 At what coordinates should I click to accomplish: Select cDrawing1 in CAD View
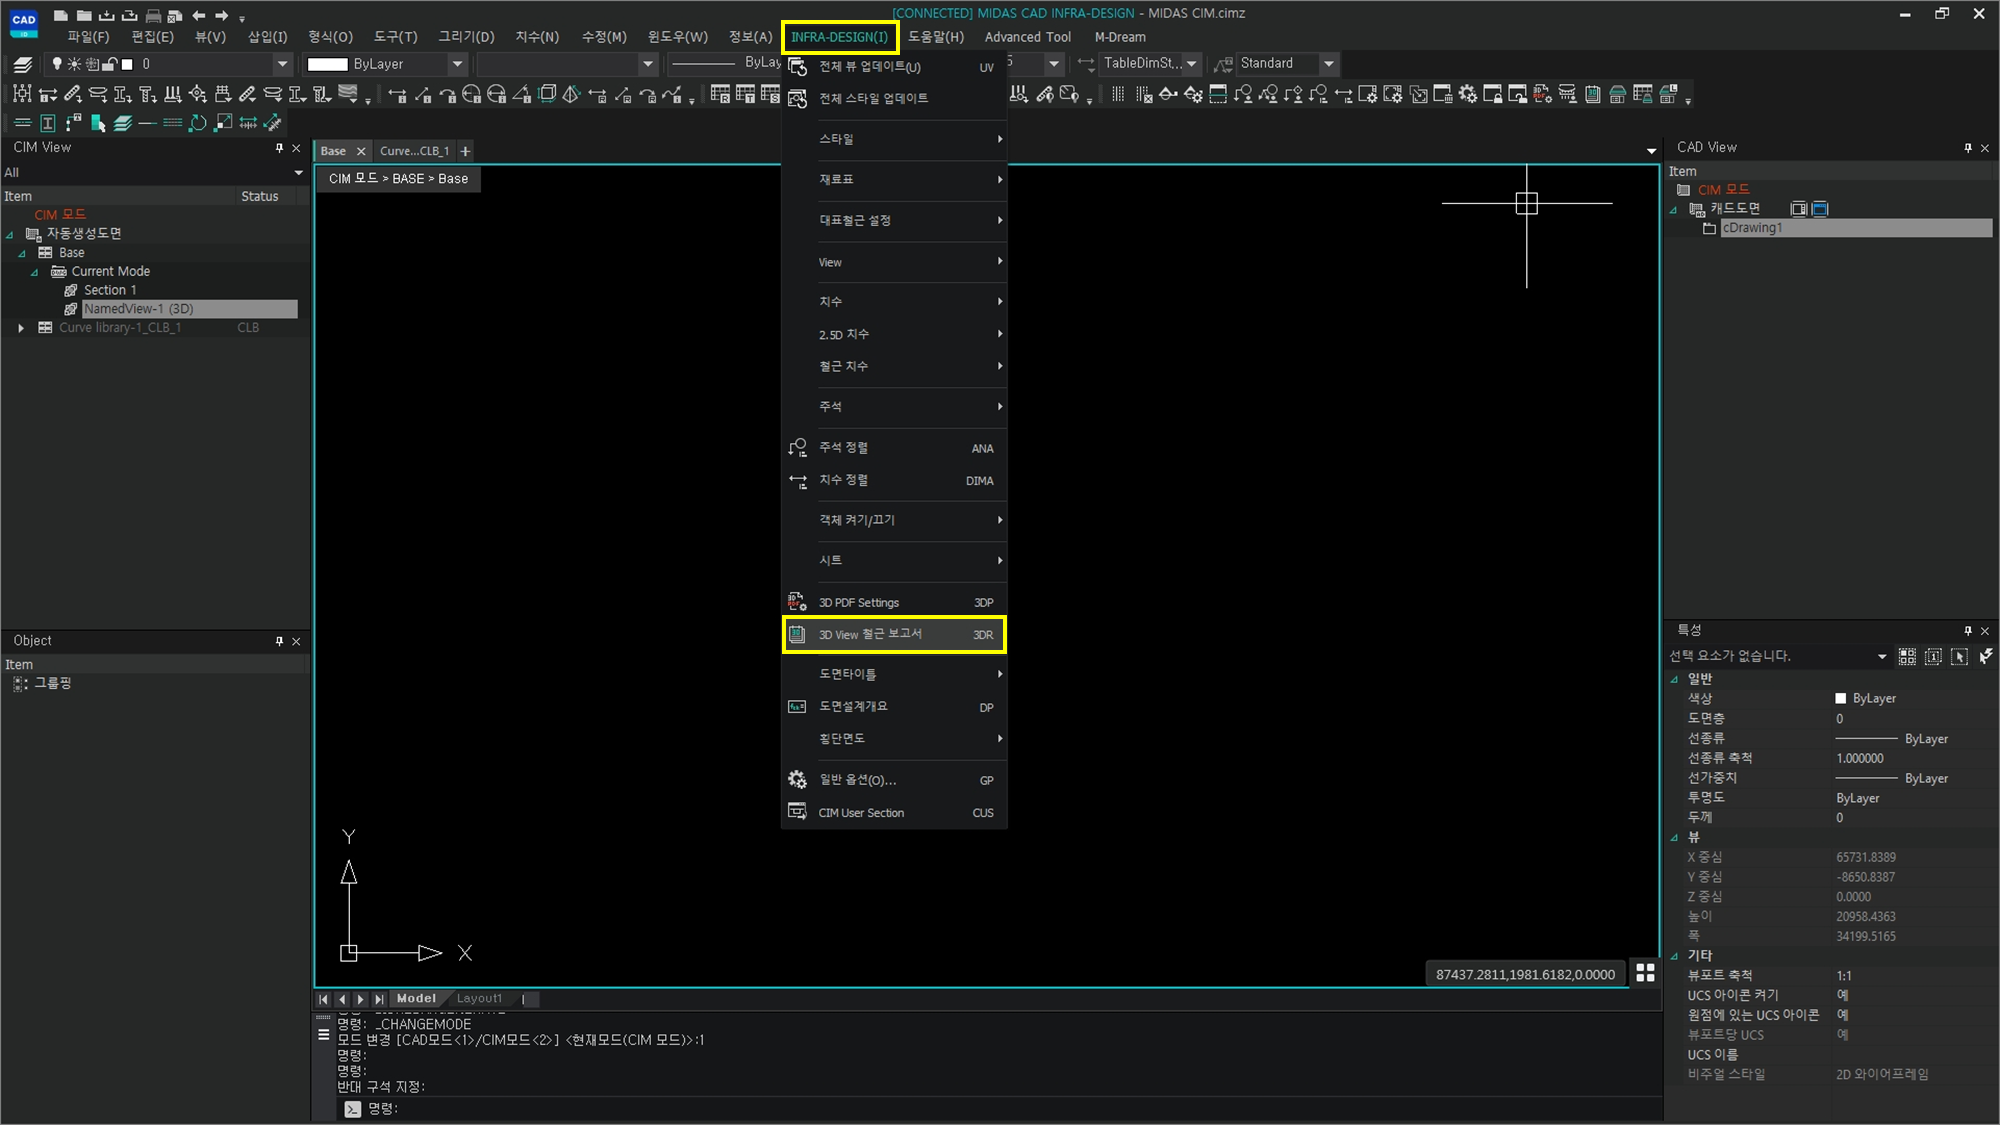pyautogui.click(x=1856, y=228)
